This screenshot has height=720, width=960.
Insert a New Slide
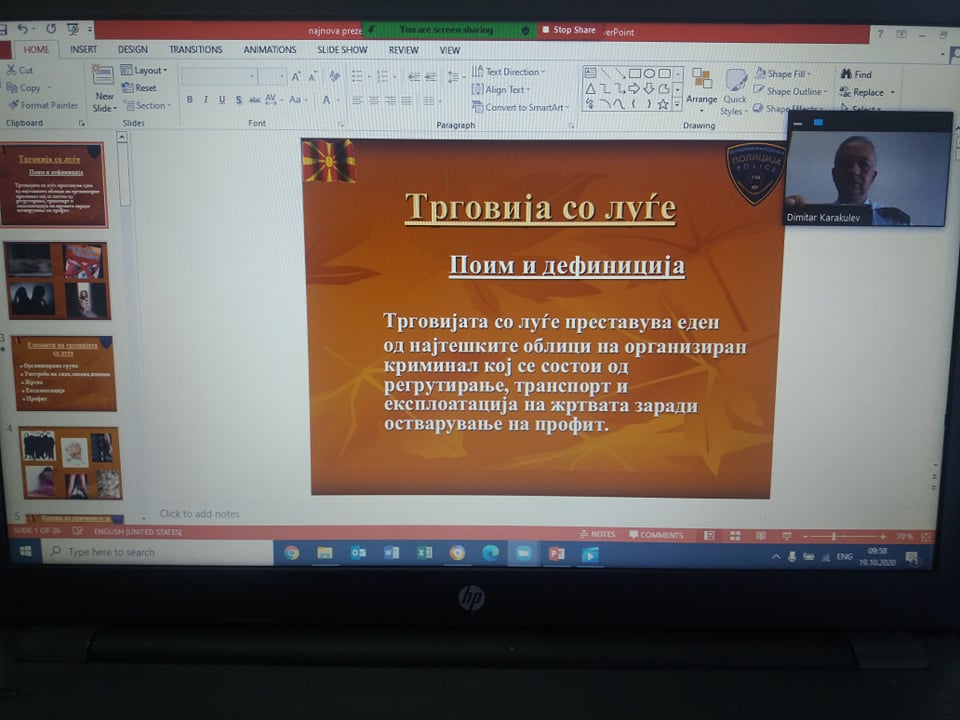pyautogui.click(x=103, y=89)
